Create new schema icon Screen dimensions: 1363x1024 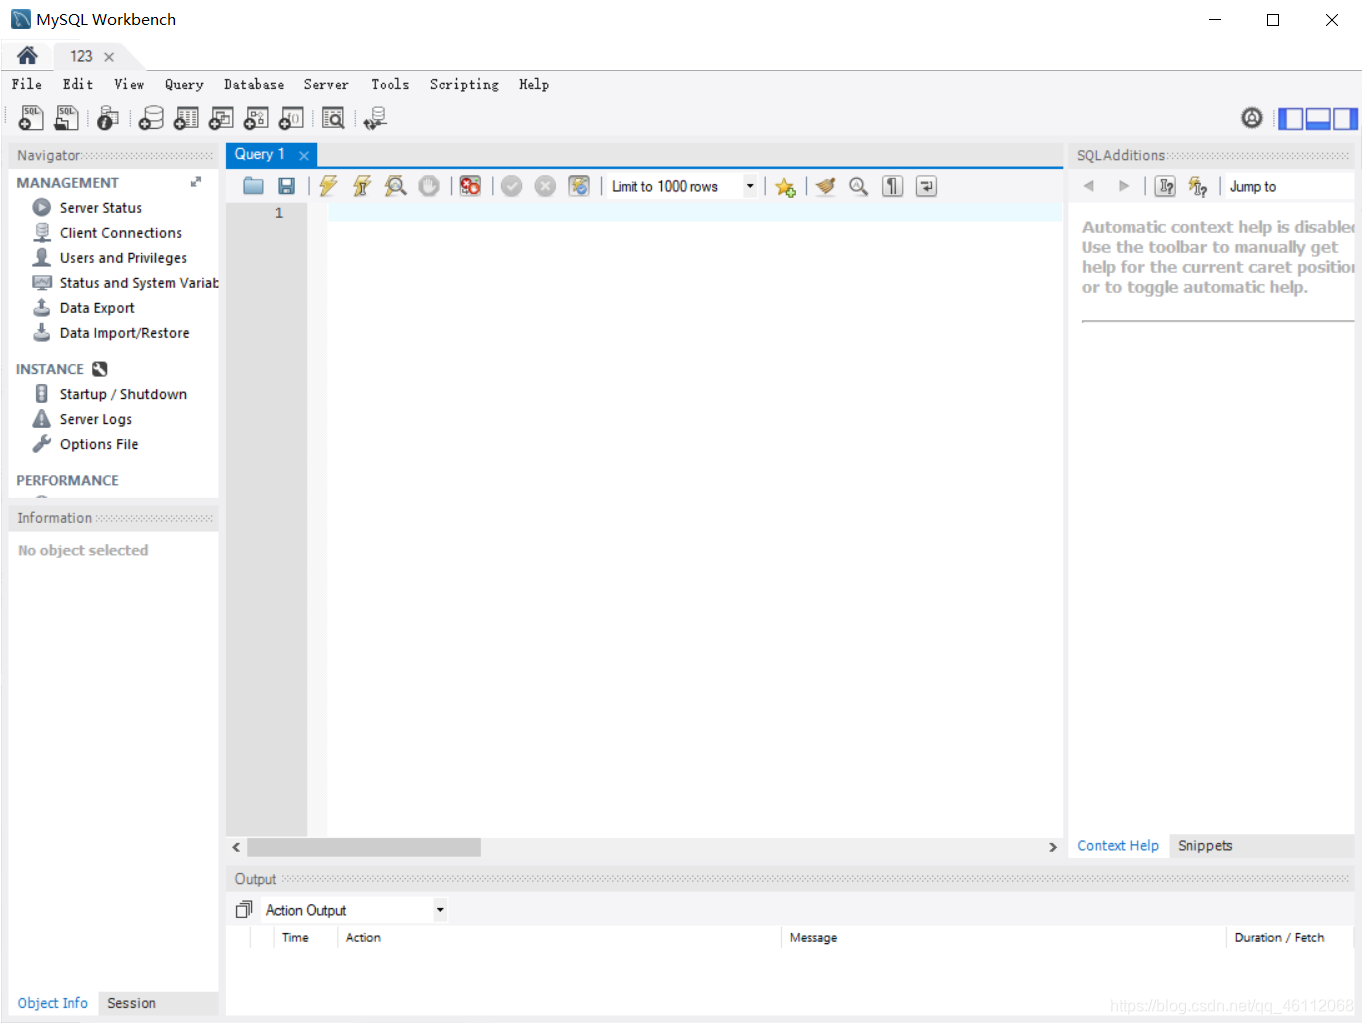pyautogui.click(x=151, y=118)
